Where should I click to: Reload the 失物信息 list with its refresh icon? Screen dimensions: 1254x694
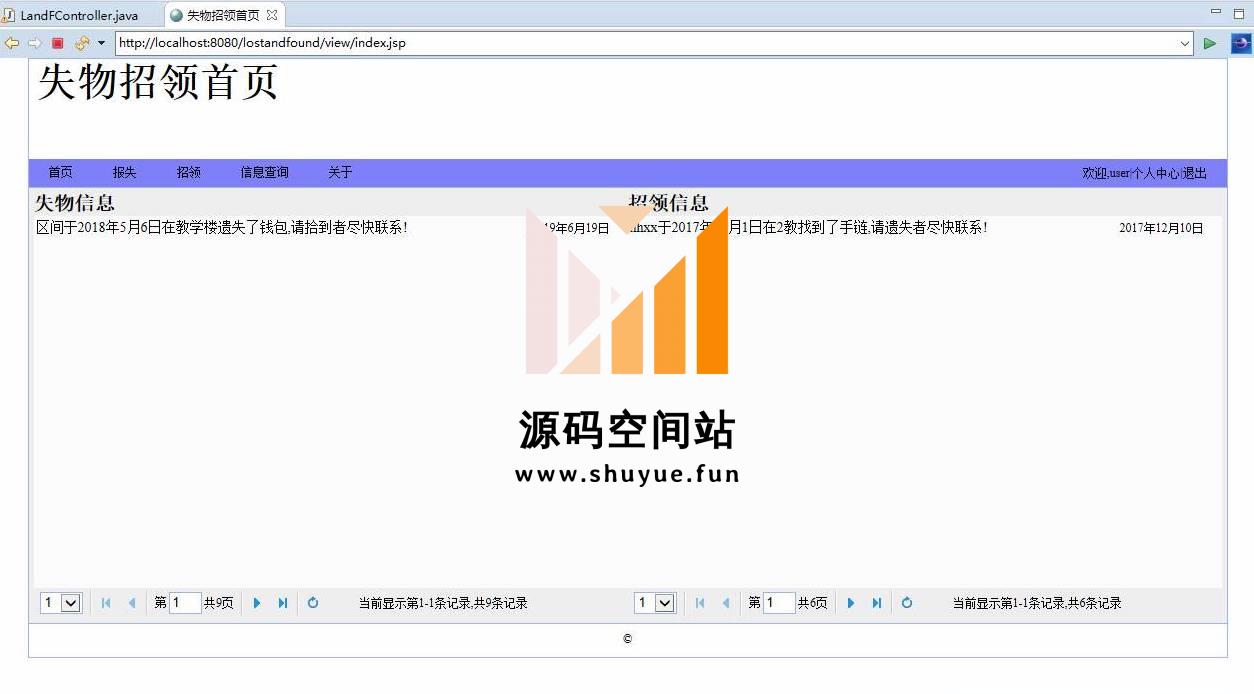(x=313, y=603)
